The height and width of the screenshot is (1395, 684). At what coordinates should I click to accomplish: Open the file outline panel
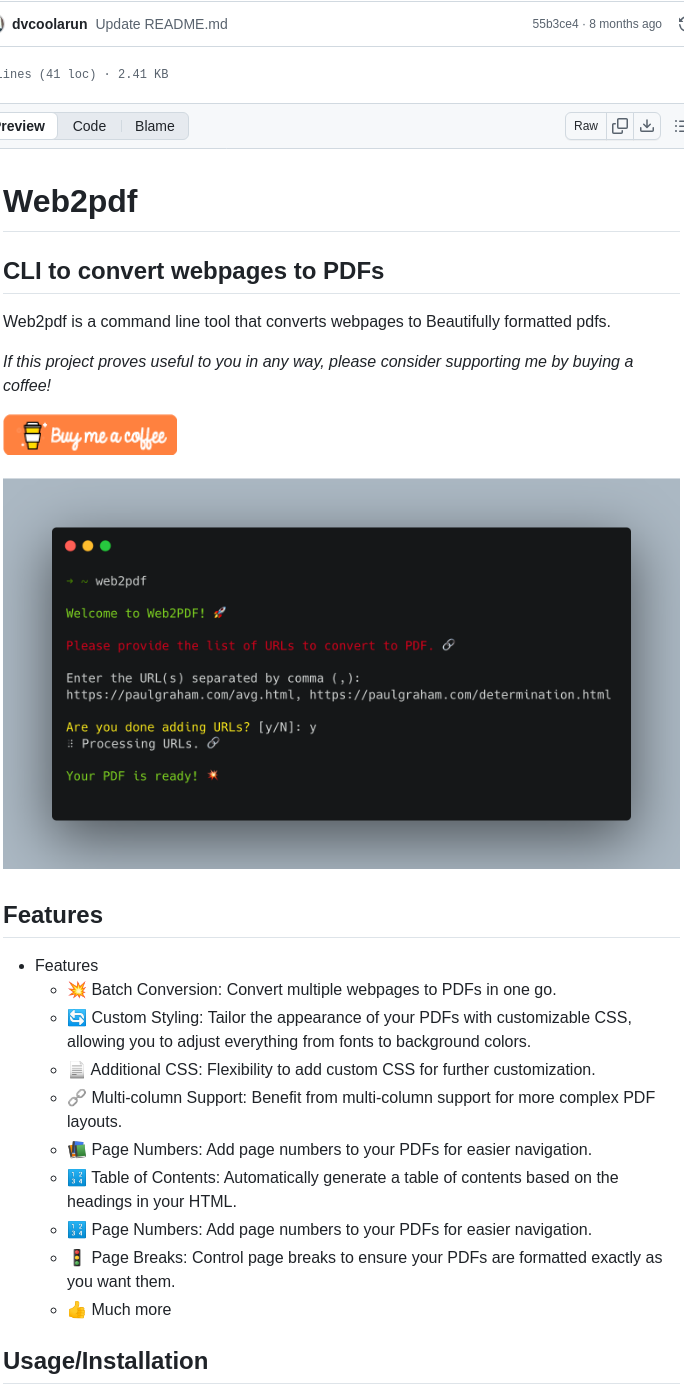click(679, 126)
